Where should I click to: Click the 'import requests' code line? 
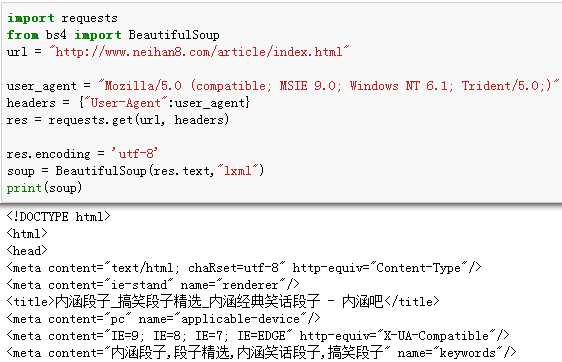(x=62, y=18)
